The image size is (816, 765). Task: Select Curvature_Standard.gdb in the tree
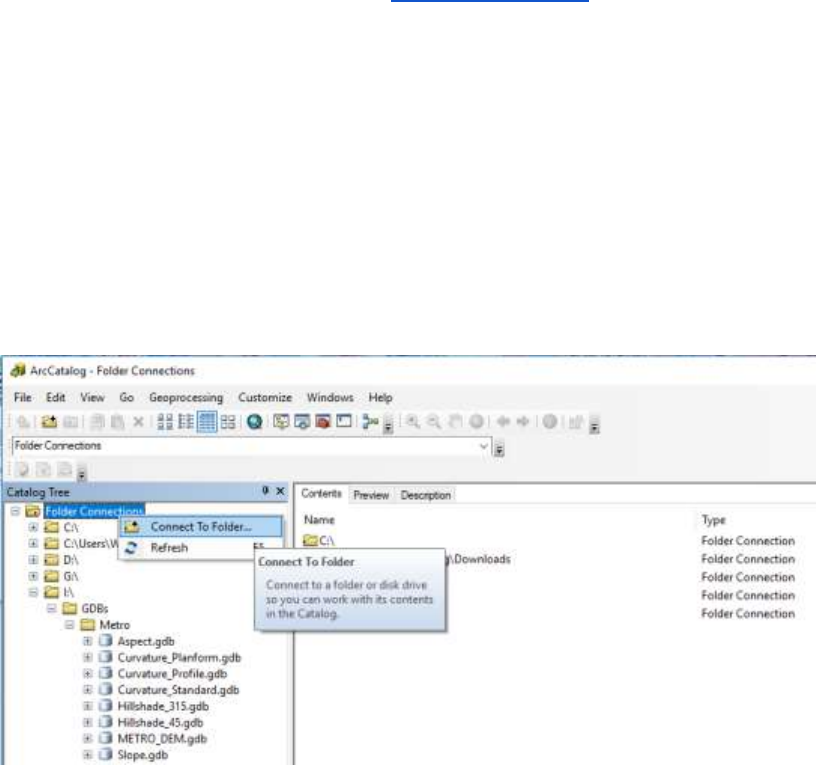click(178, 690)
